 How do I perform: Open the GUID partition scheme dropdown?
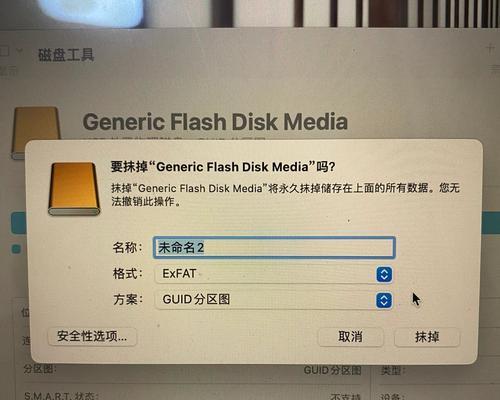[x=273, y=300]
